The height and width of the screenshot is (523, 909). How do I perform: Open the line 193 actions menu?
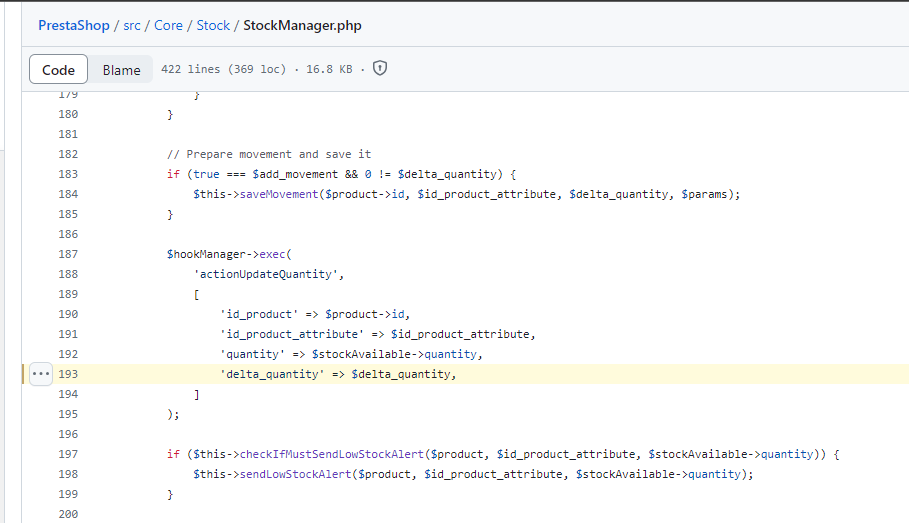pyautogui.click(x=41, y=374)
